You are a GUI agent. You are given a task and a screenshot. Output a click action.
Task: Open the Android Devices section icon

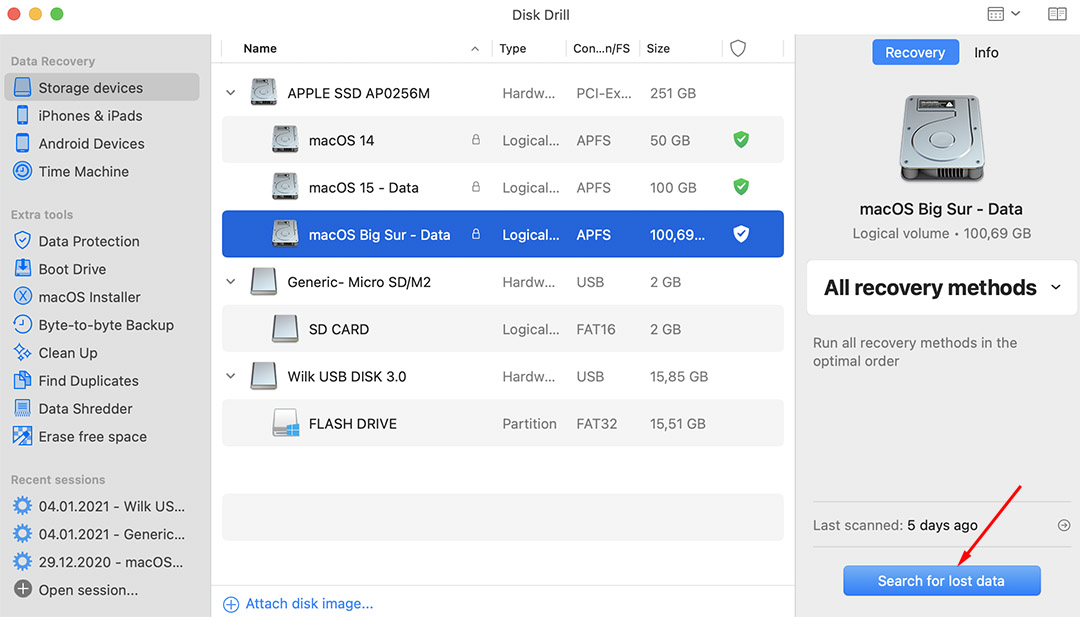23,143
